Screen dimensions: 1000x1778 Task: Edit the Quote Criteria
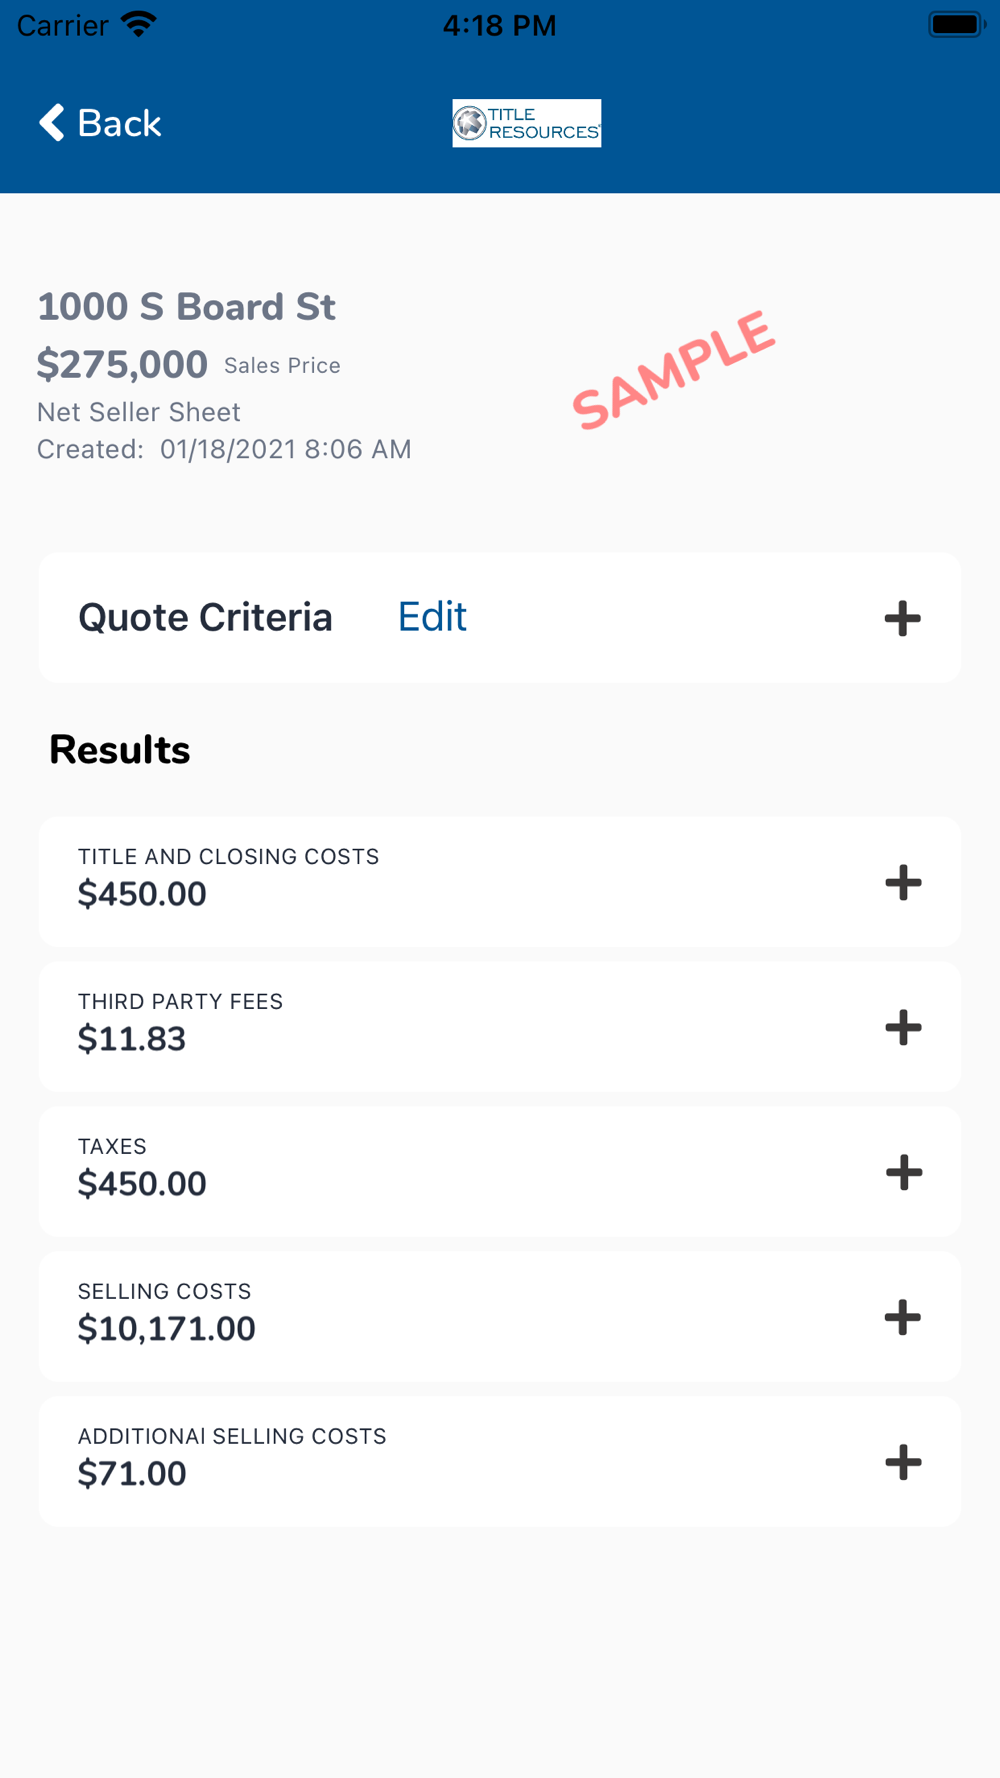pyautogui.click(x=432, y=617)
